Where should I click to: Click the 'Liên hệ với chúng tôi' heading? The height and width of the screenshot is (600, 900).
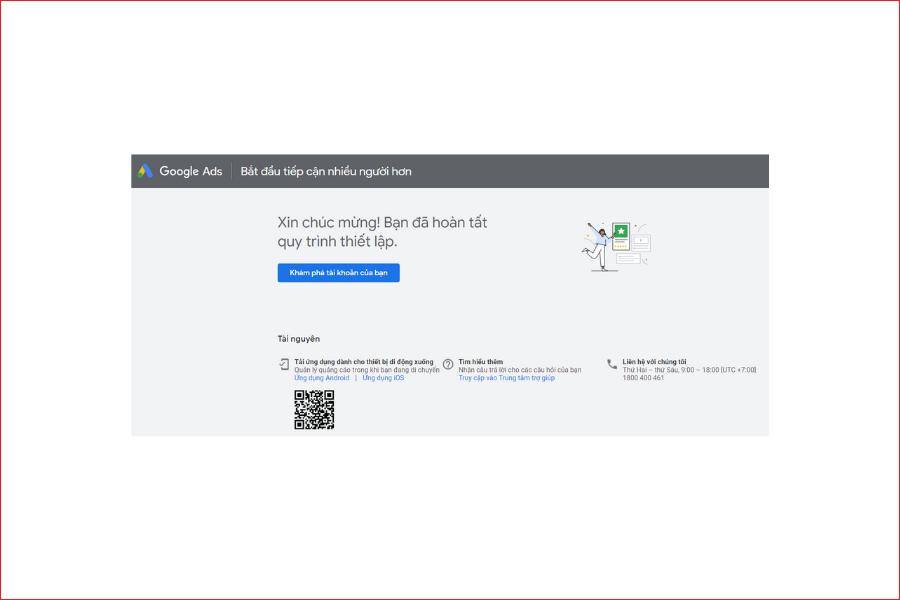click(x=654, y=362)
